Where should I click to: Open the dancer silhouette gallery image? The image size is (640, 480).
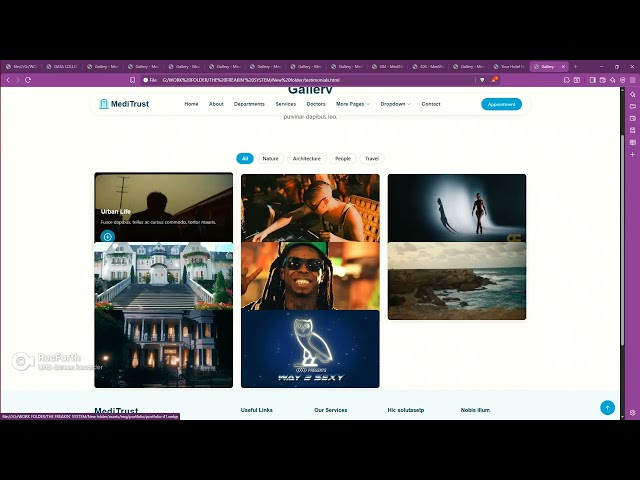[x=457, y=208]
